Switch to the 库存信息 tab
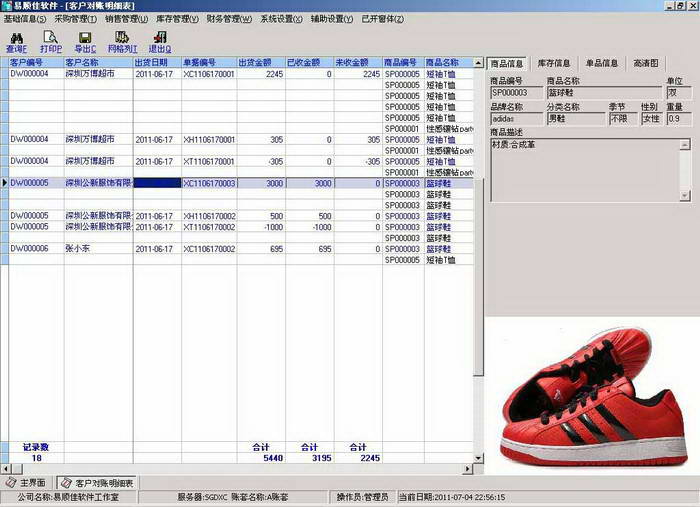 554,63
